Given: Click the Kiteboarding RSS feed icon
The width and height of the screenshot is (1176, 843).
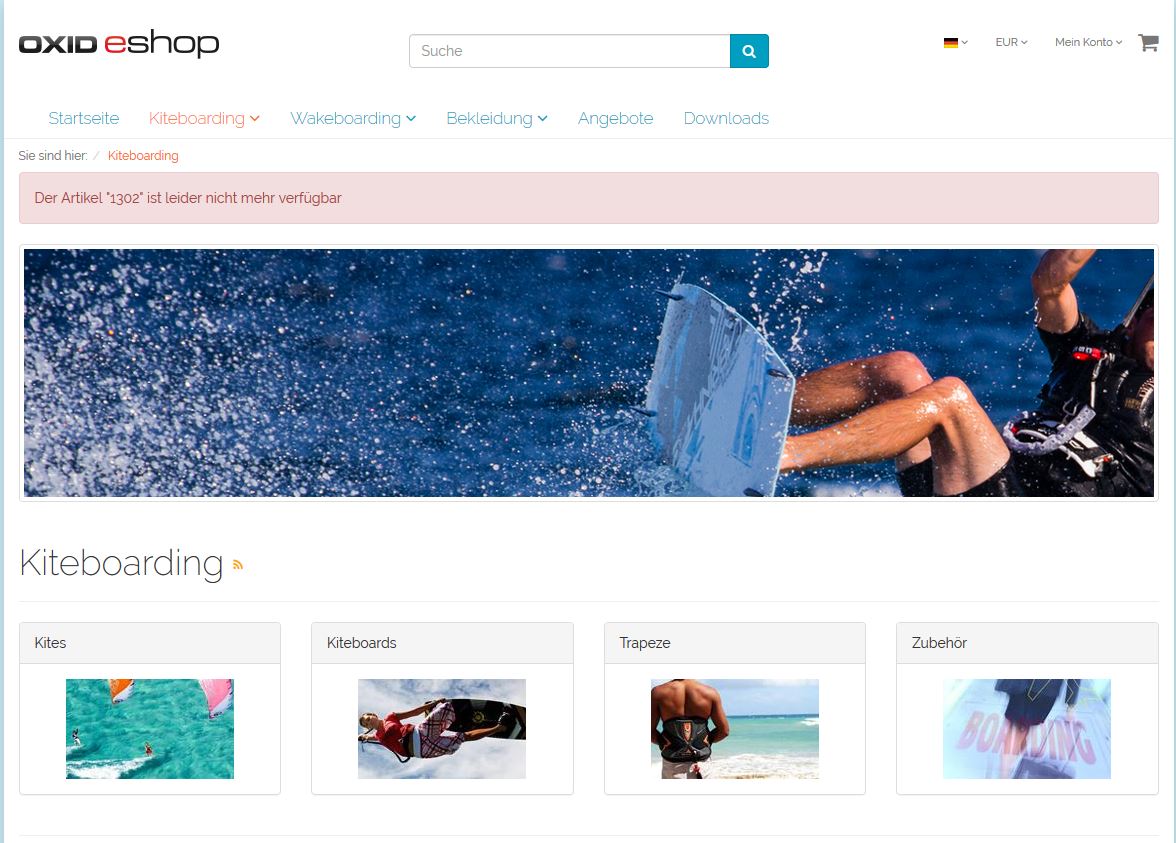Looking at the screenshot, I should [x=238, y=565].
